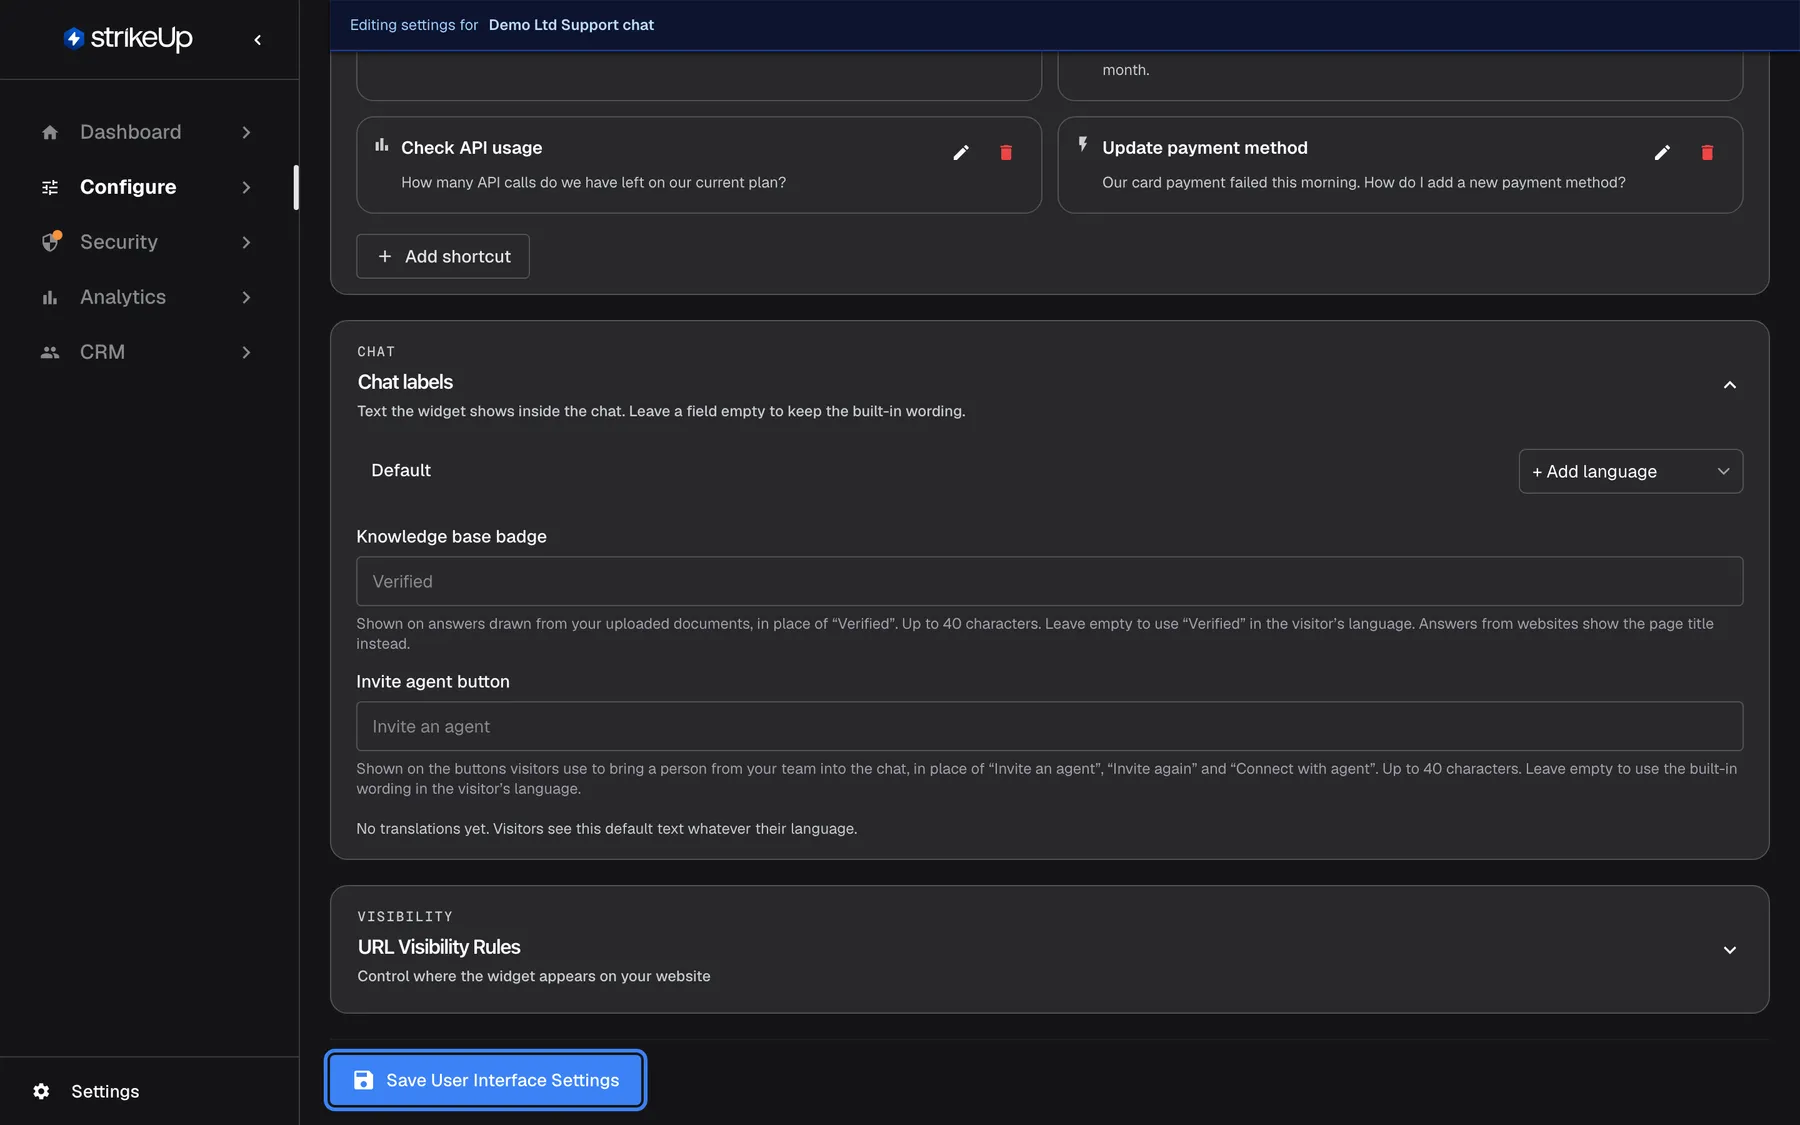Screen dimensions: 1800x1125
Task: Open the Add language dropdown
Action: (1630, 471)
